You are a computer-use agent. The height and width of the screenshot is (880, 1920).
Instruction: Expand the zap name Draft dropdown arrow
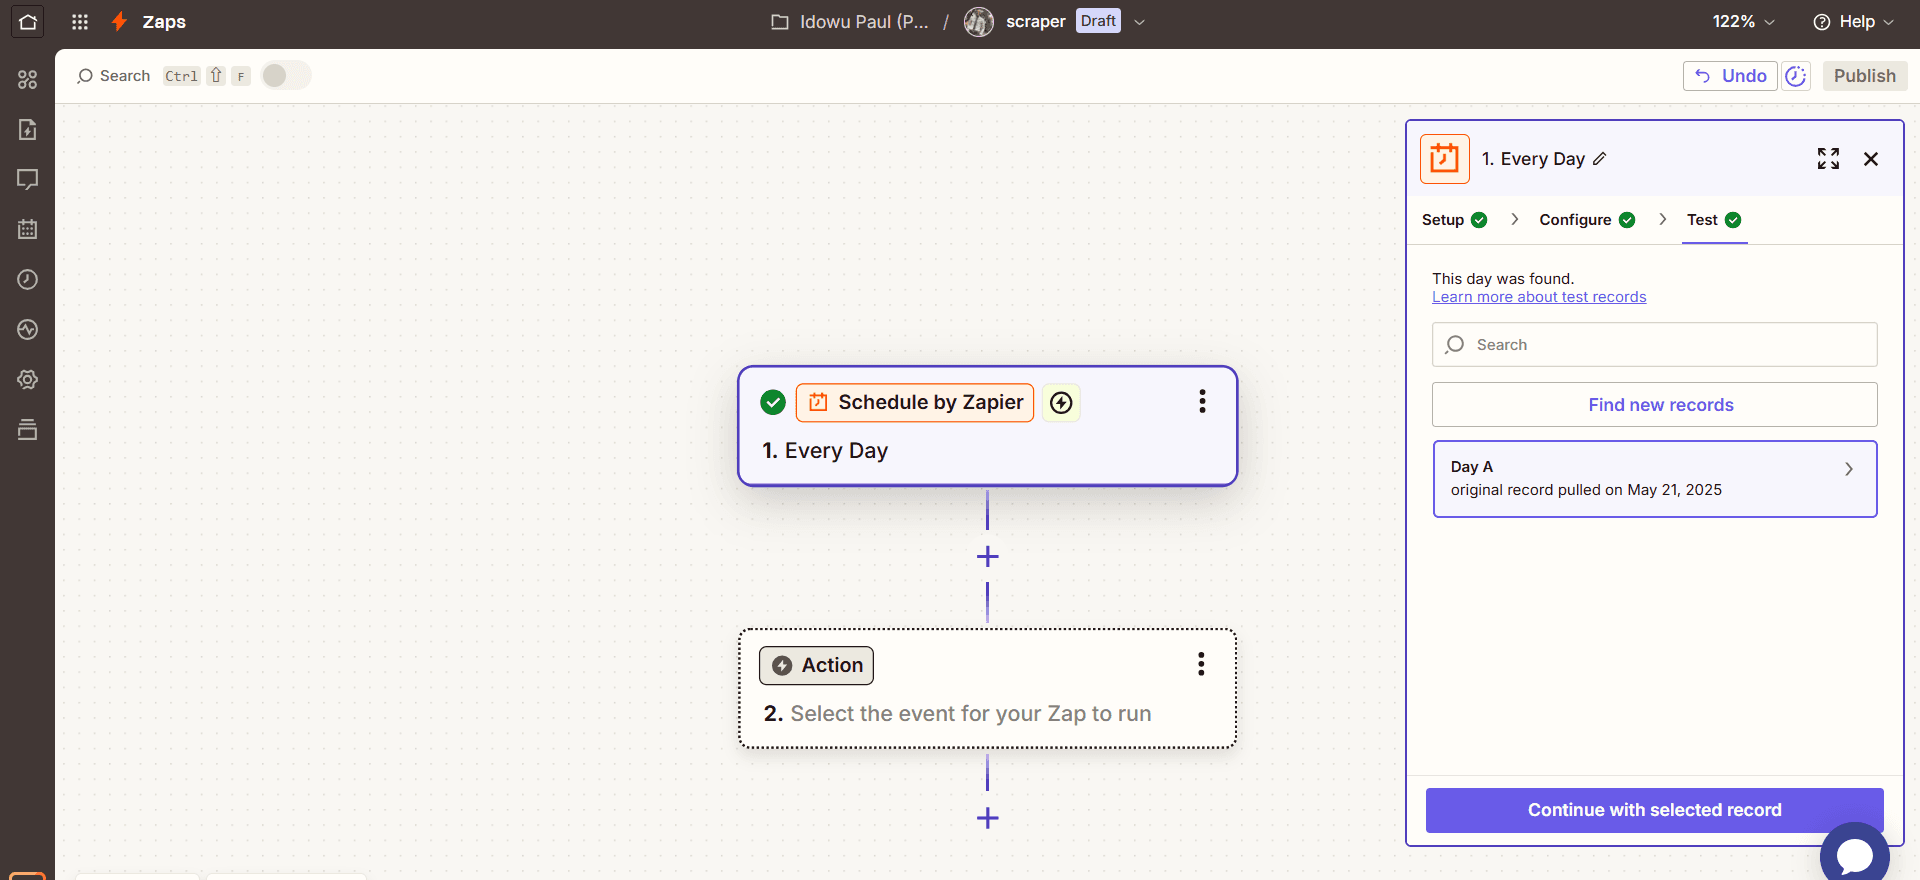1139,22
